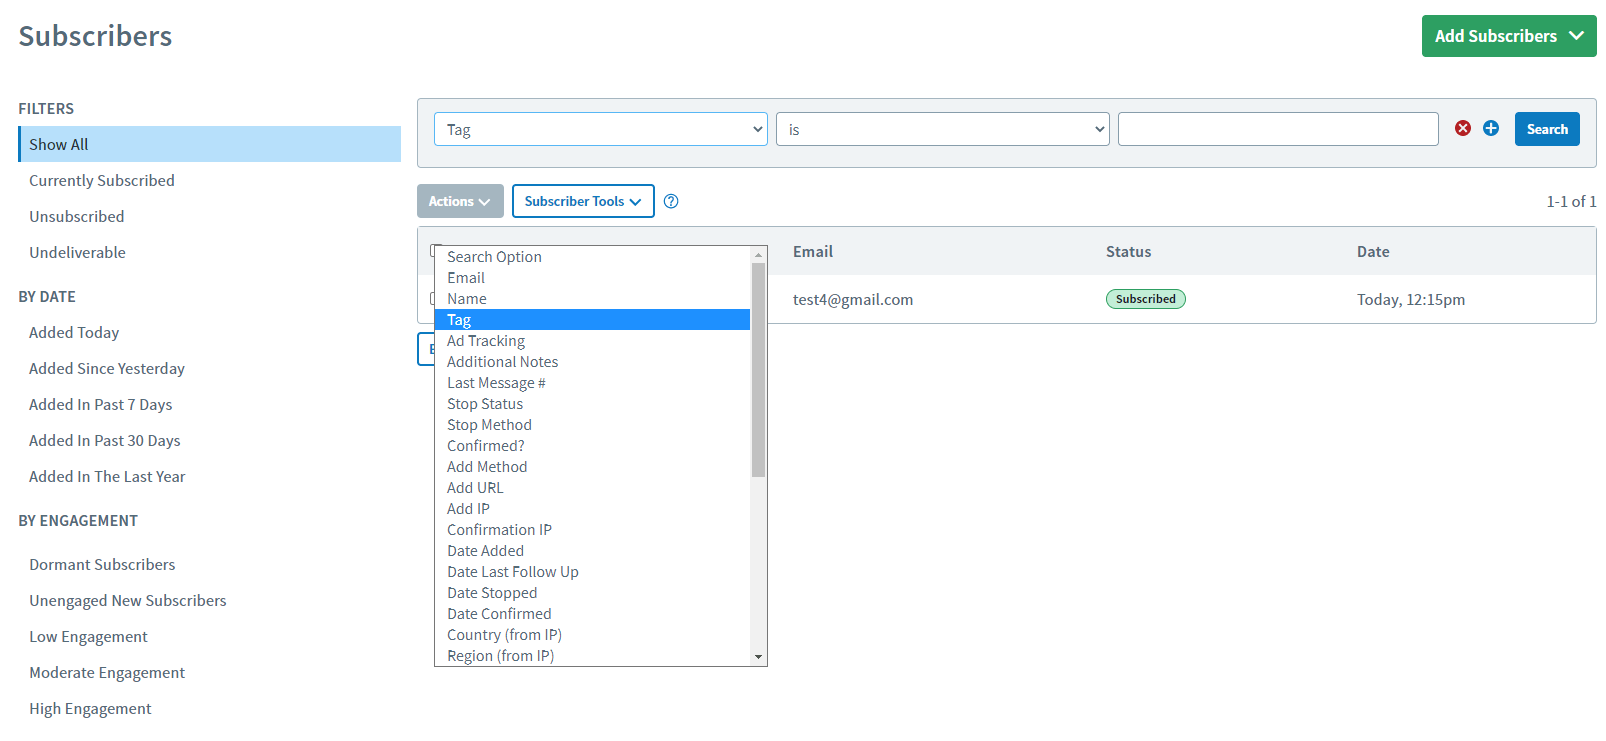Choose Stop Method option
The image size is (1606, 741).
592,425
